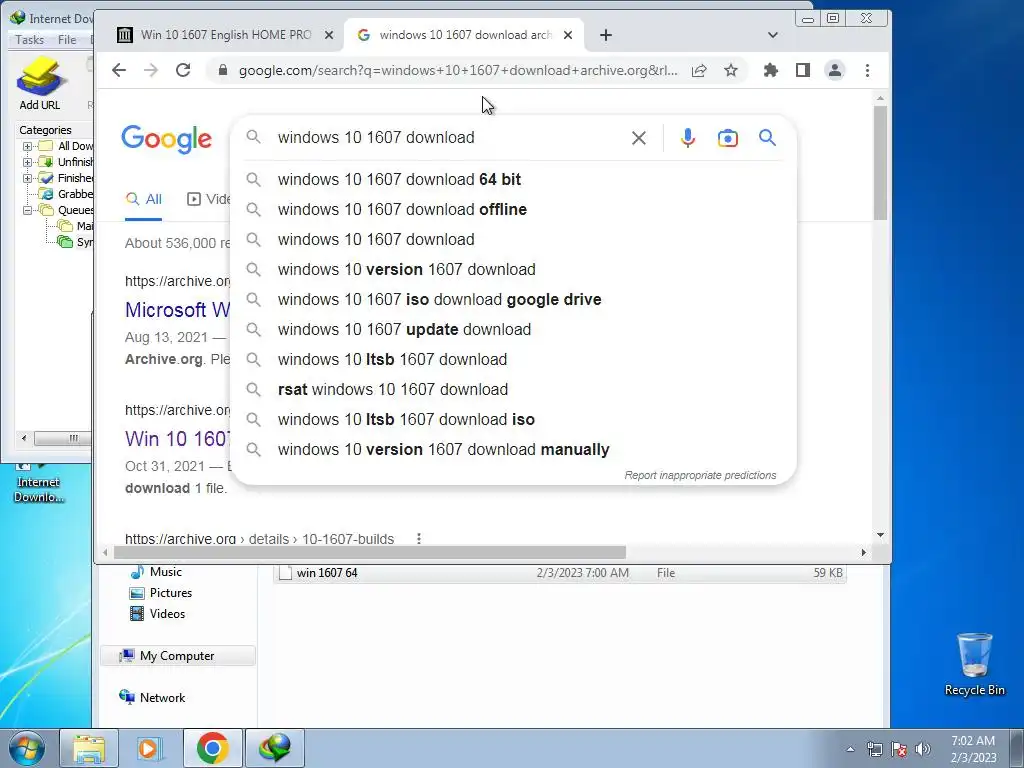Click the Google logo

point(167,139)
